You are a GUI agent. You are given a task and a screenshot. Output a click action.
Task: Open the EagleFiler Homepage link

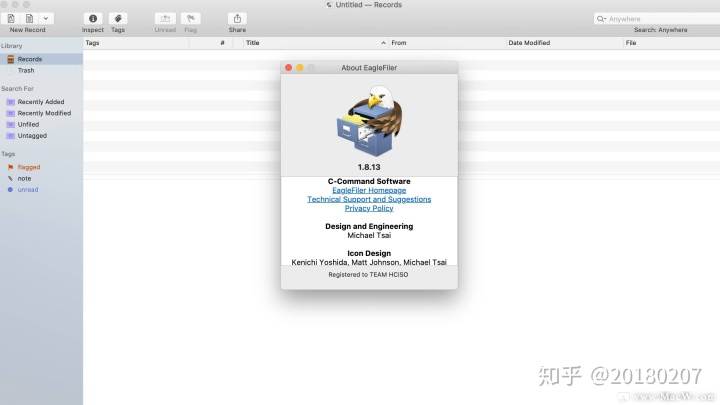[x=369, y=190]
